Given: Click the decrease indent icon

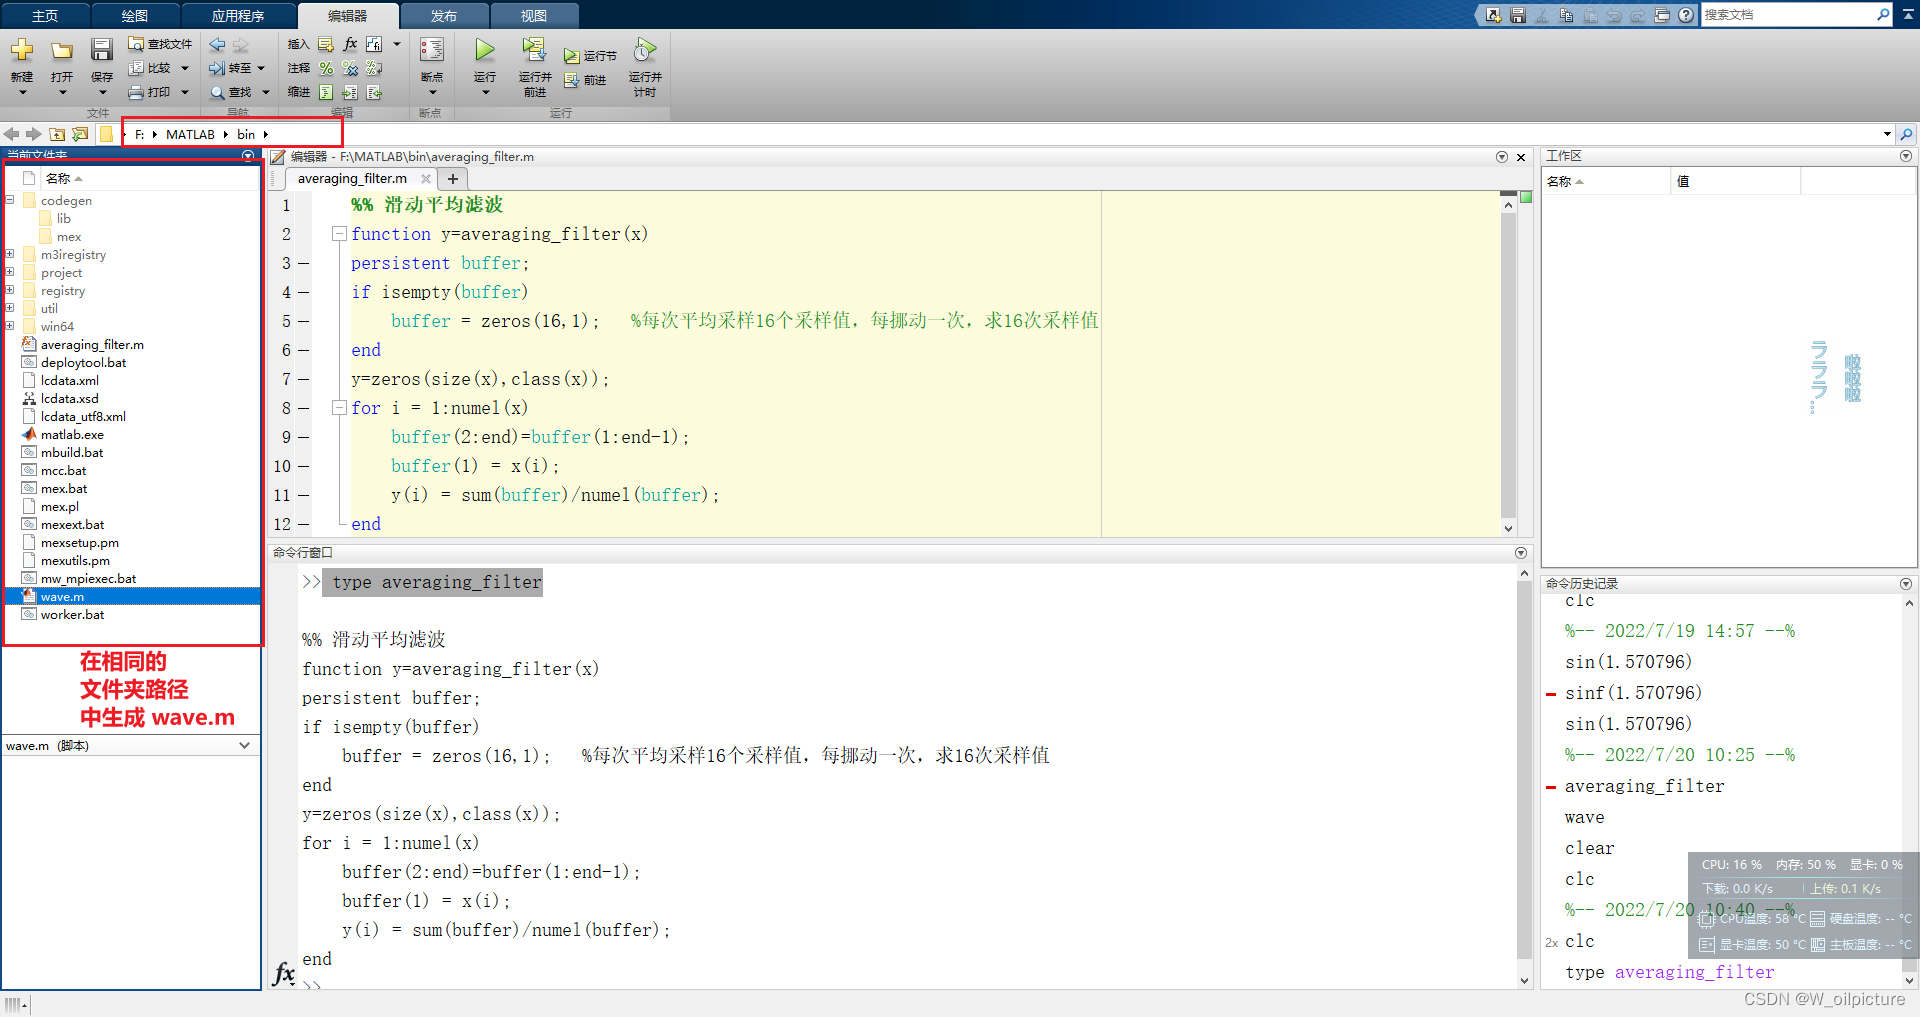Looking at the screenshot, I should pyautogui.click(x=374, y=92).
